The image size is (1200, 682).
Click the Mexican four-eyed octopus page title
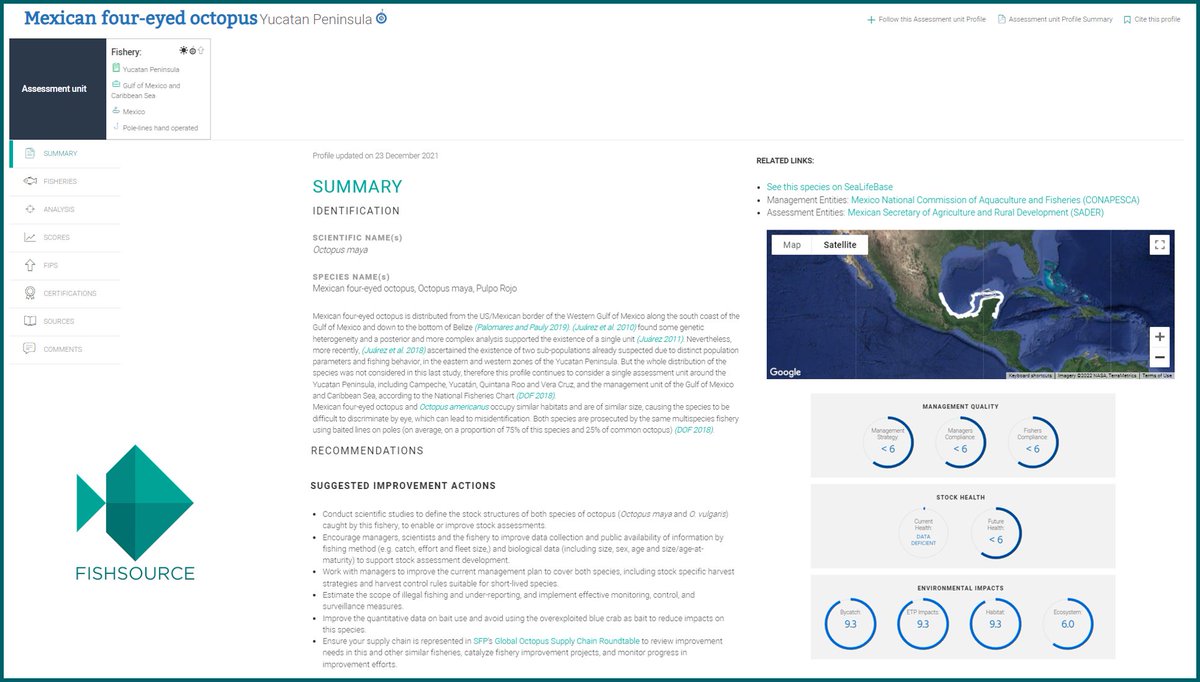click(139, 19)
